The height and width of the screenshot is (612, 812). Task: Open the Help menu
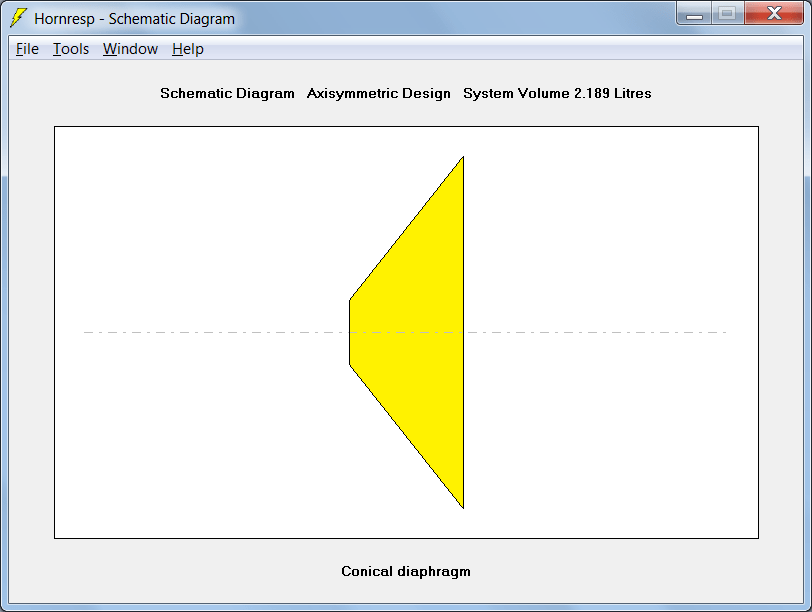point(188,49)
